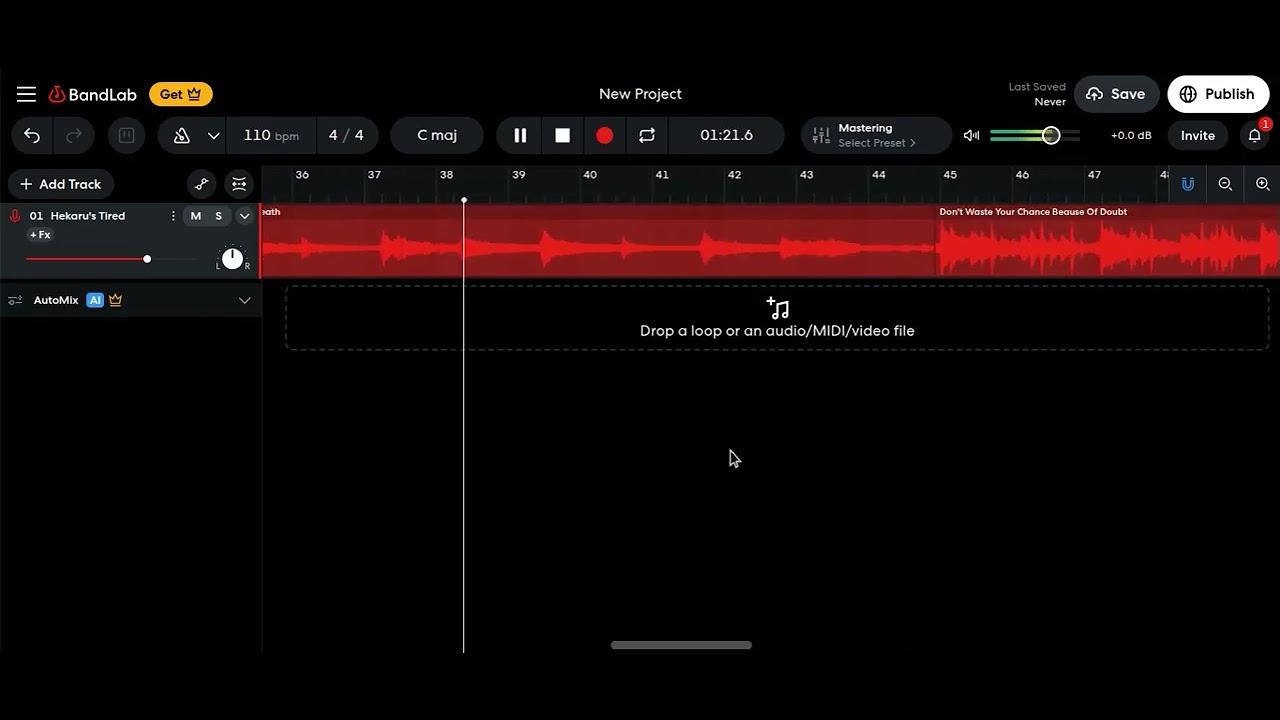Click the AutoMix sliders icon

coord(15,300)
